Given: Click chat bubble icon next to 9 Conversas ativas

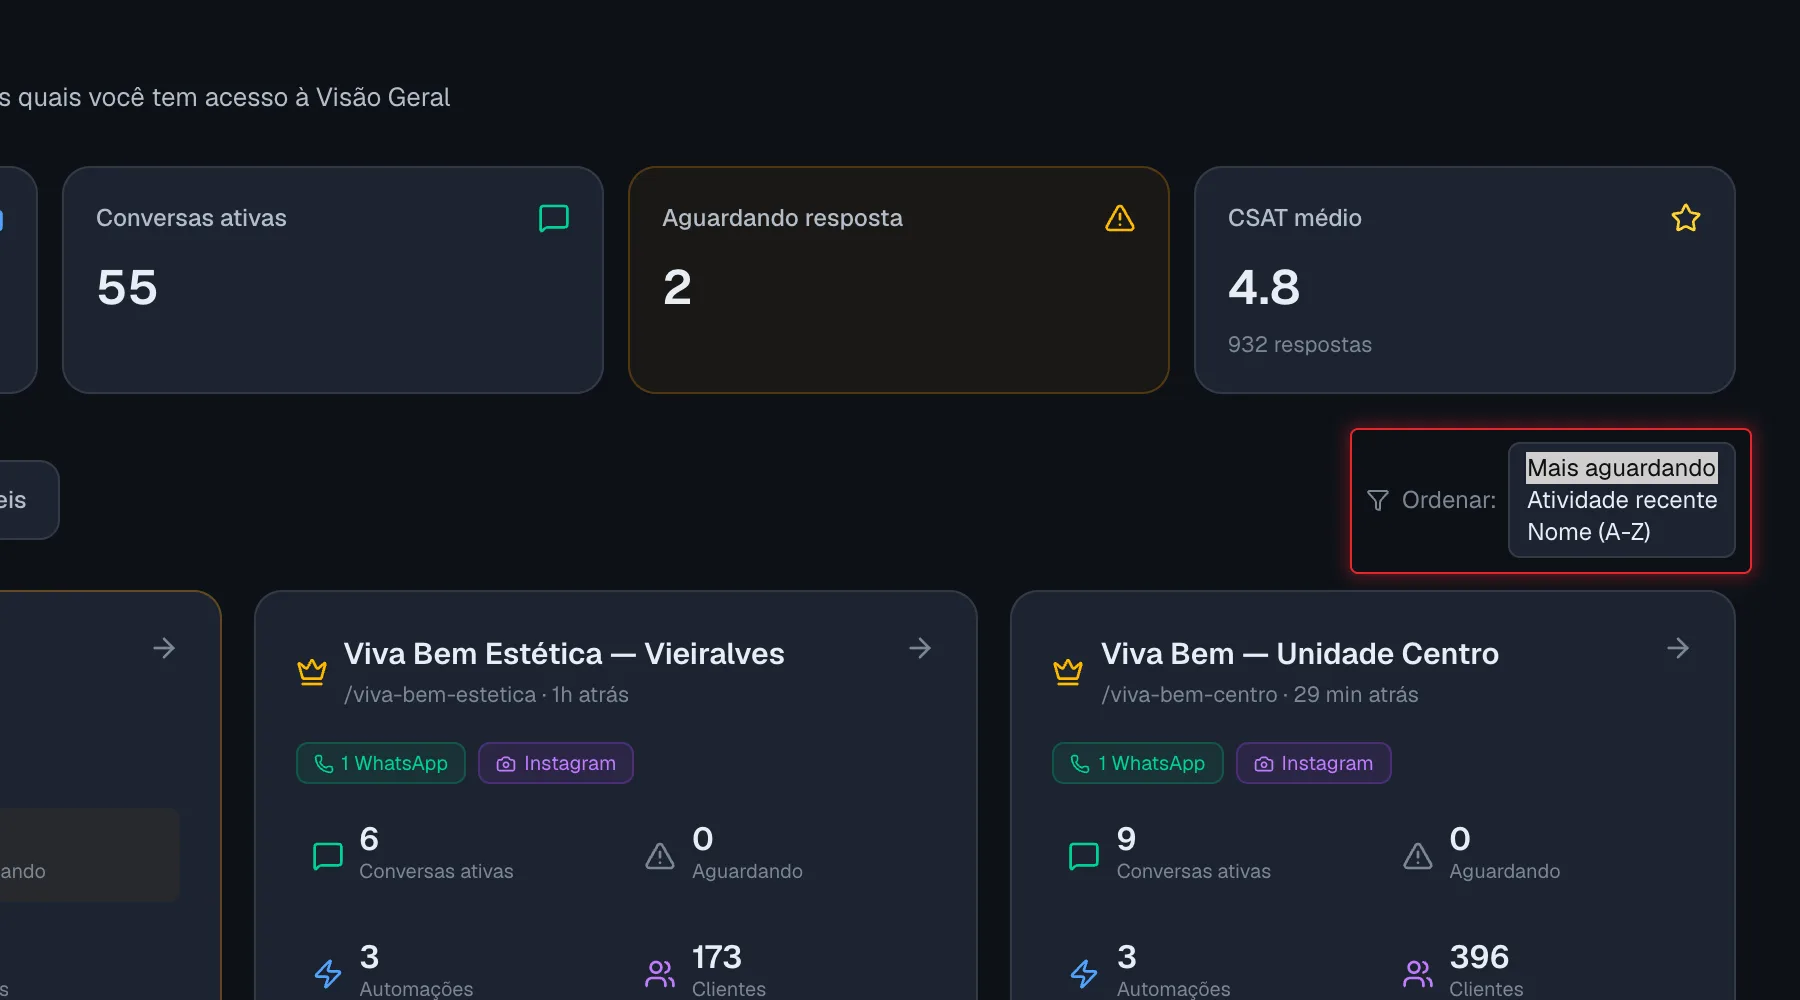Looking at the screenshot, I should (x=1084, y=856).
